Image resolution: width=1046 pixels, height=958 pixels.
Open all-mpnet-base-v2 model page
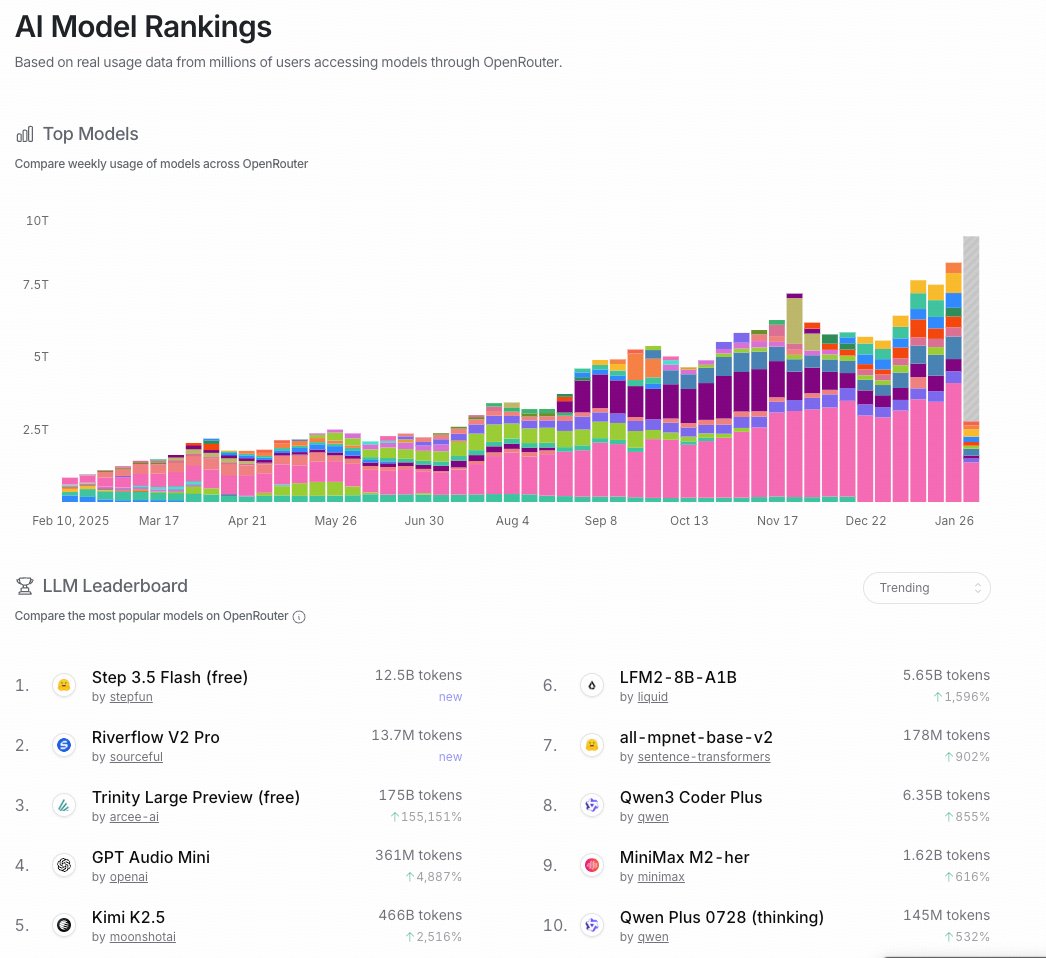(696, 737)
